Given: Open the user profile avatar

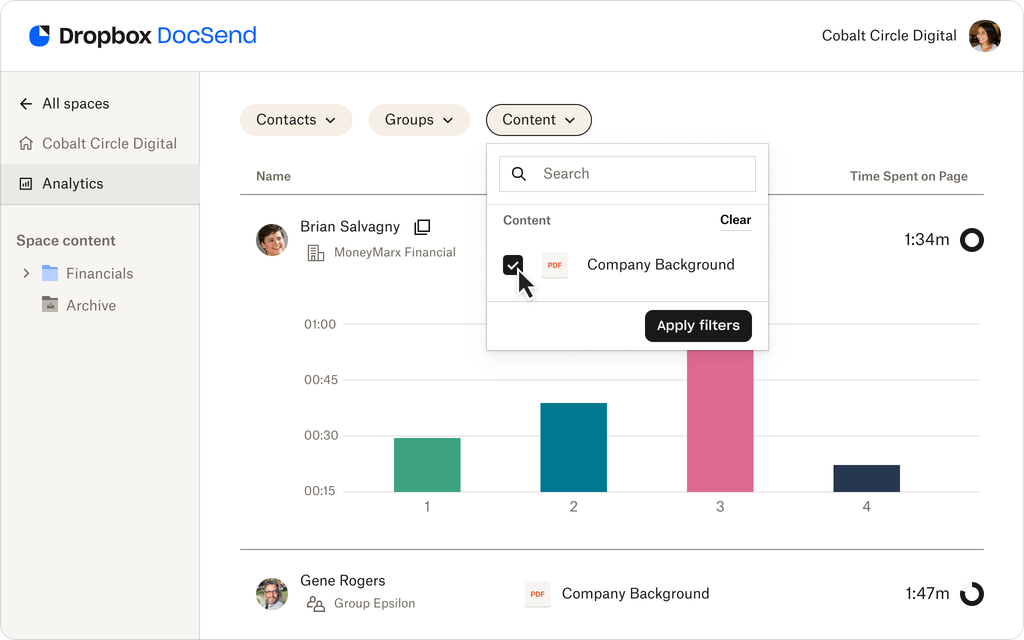Looking at the screenshot, I should 984,36.
